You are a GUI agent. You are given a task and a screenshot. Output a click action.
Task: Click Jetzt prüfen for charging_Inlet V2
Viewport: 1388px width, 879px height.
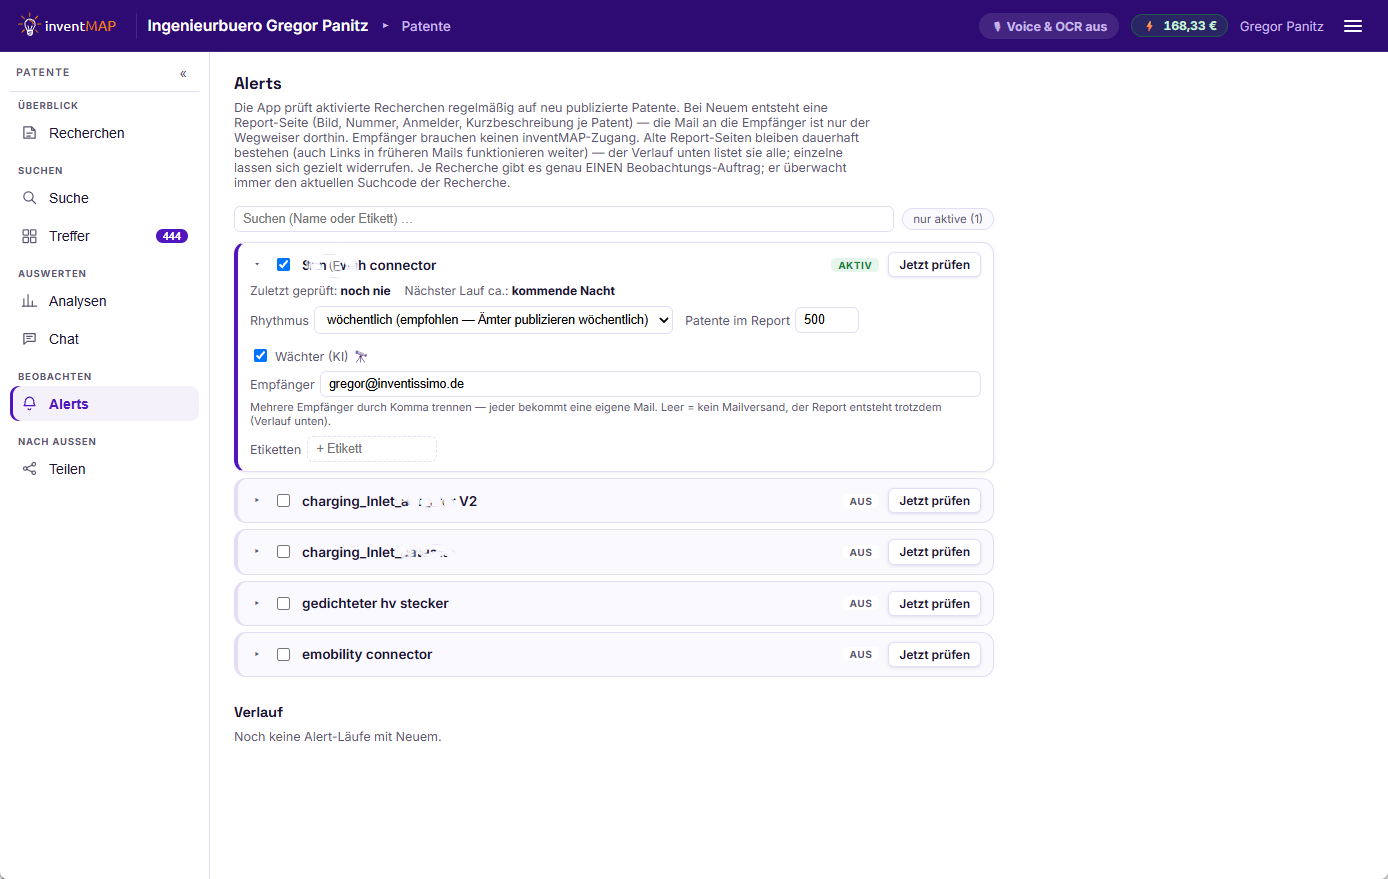click(934, 501)
